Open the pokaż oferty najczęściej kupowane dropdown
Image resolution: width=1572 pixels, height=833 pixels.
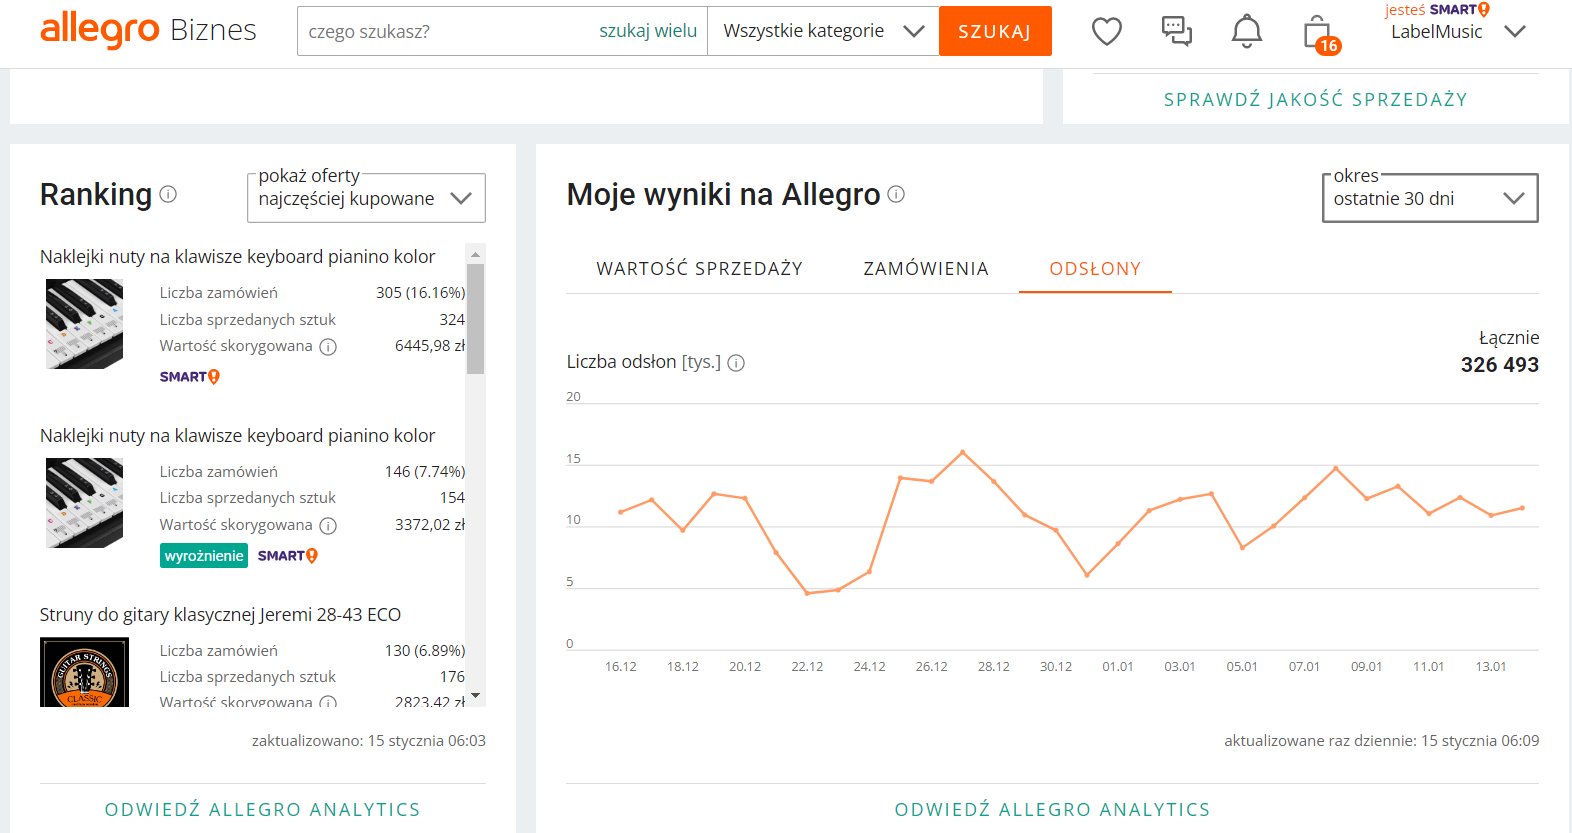coord(366,198)
